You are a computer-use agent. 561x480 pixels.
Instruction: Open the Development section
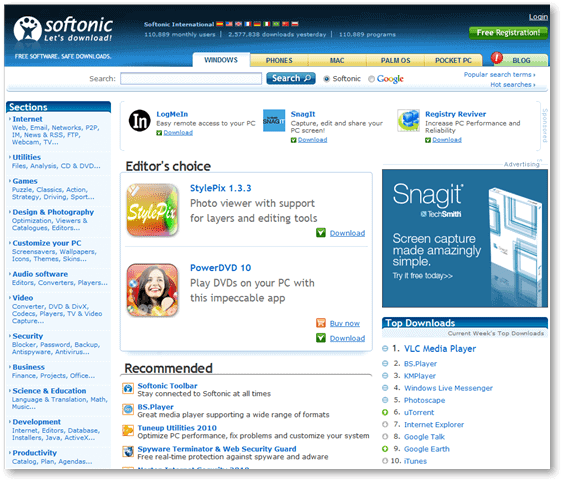pos(36,422)
